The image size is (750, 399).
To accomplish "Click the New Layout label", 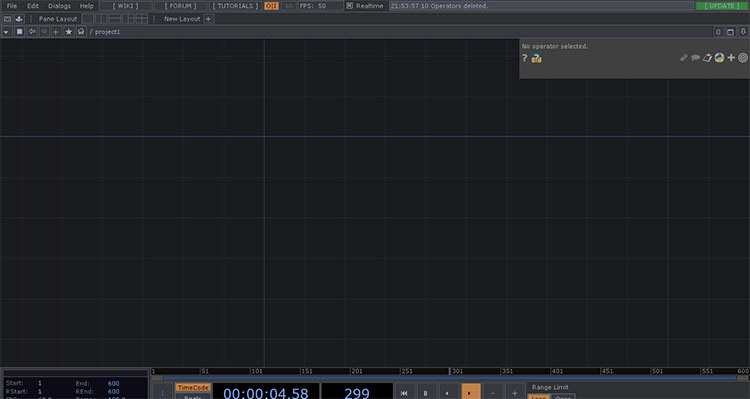I will pyautogui.click(x=182, y=19).
